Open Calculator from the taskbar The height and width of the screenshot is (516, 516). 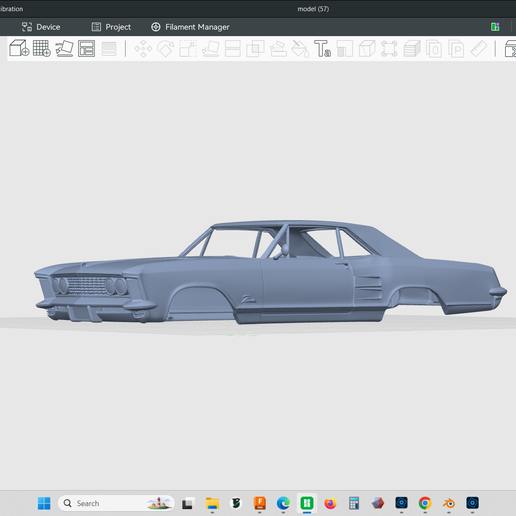click(354, 503)
